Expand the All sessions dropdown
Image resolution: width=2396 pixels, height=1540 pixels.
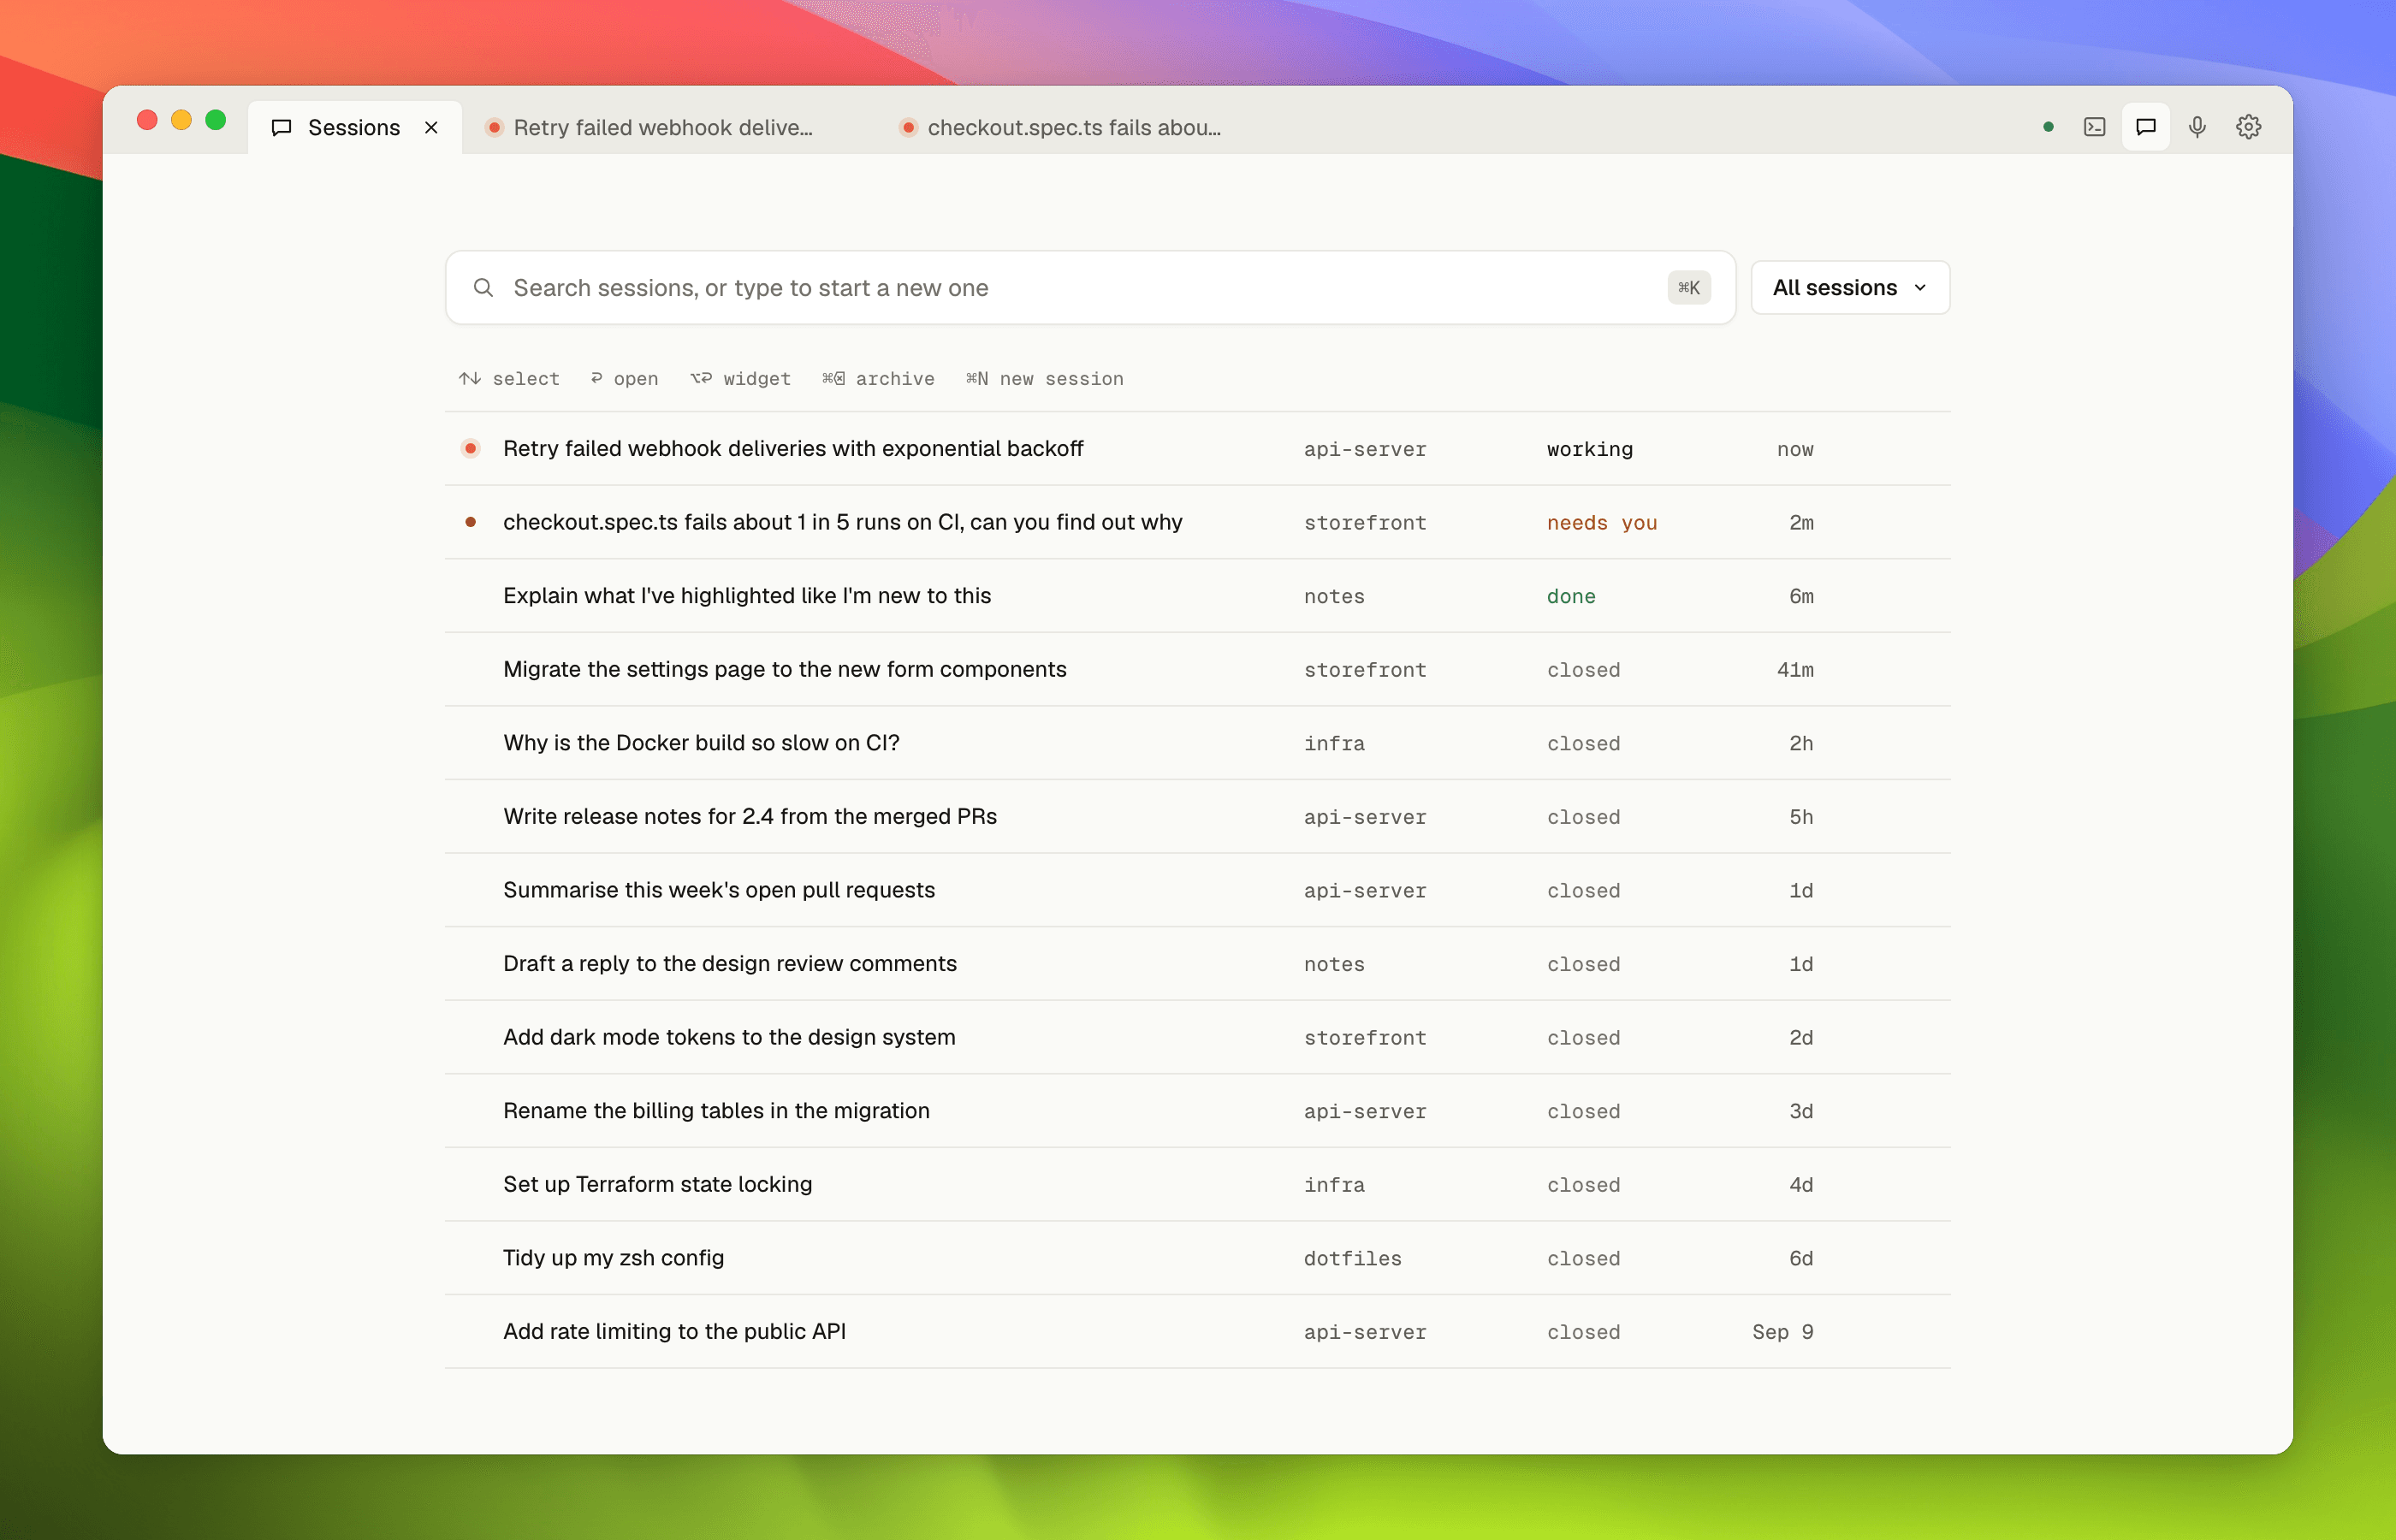(x=1849, y=288)
